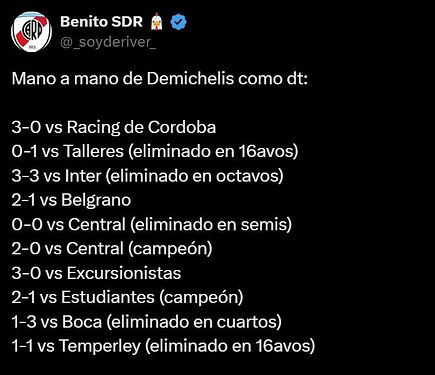Click '(campeón)' on the Estudiantes line
The image size is (435, 375).
point(201,298)
